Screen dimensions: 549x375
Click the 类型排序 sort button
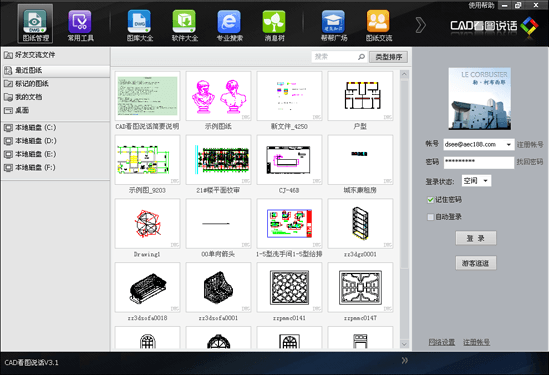point(388,57)
